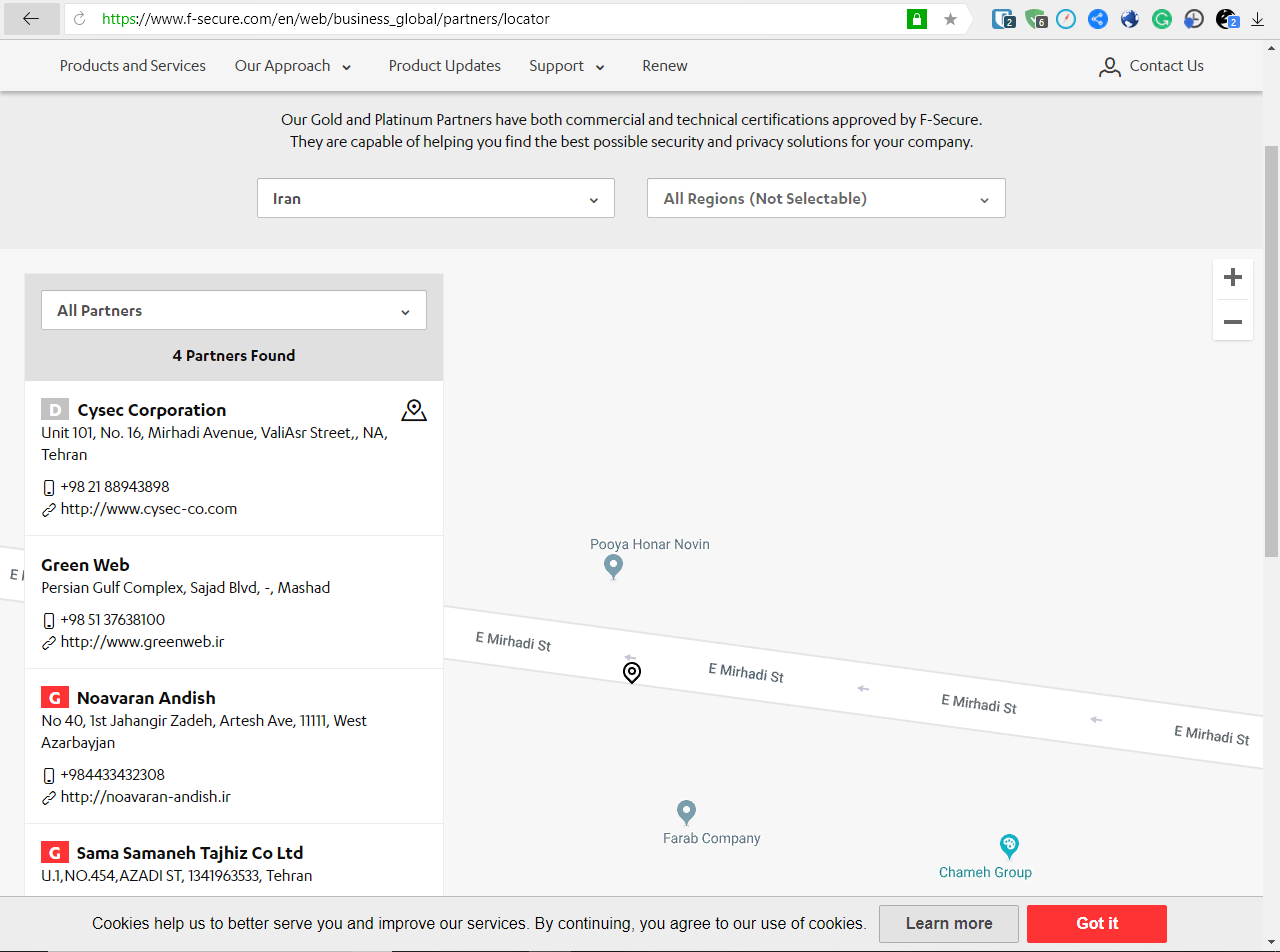Open the green shield extension with badge 6
This screenshot has height=952, width=1280.
pyautogui.click(x=1036, y=19)
